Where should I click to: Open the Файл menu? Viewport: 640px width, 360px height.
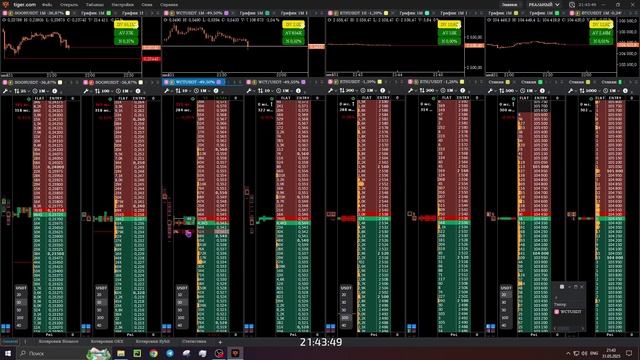point(47,5)
